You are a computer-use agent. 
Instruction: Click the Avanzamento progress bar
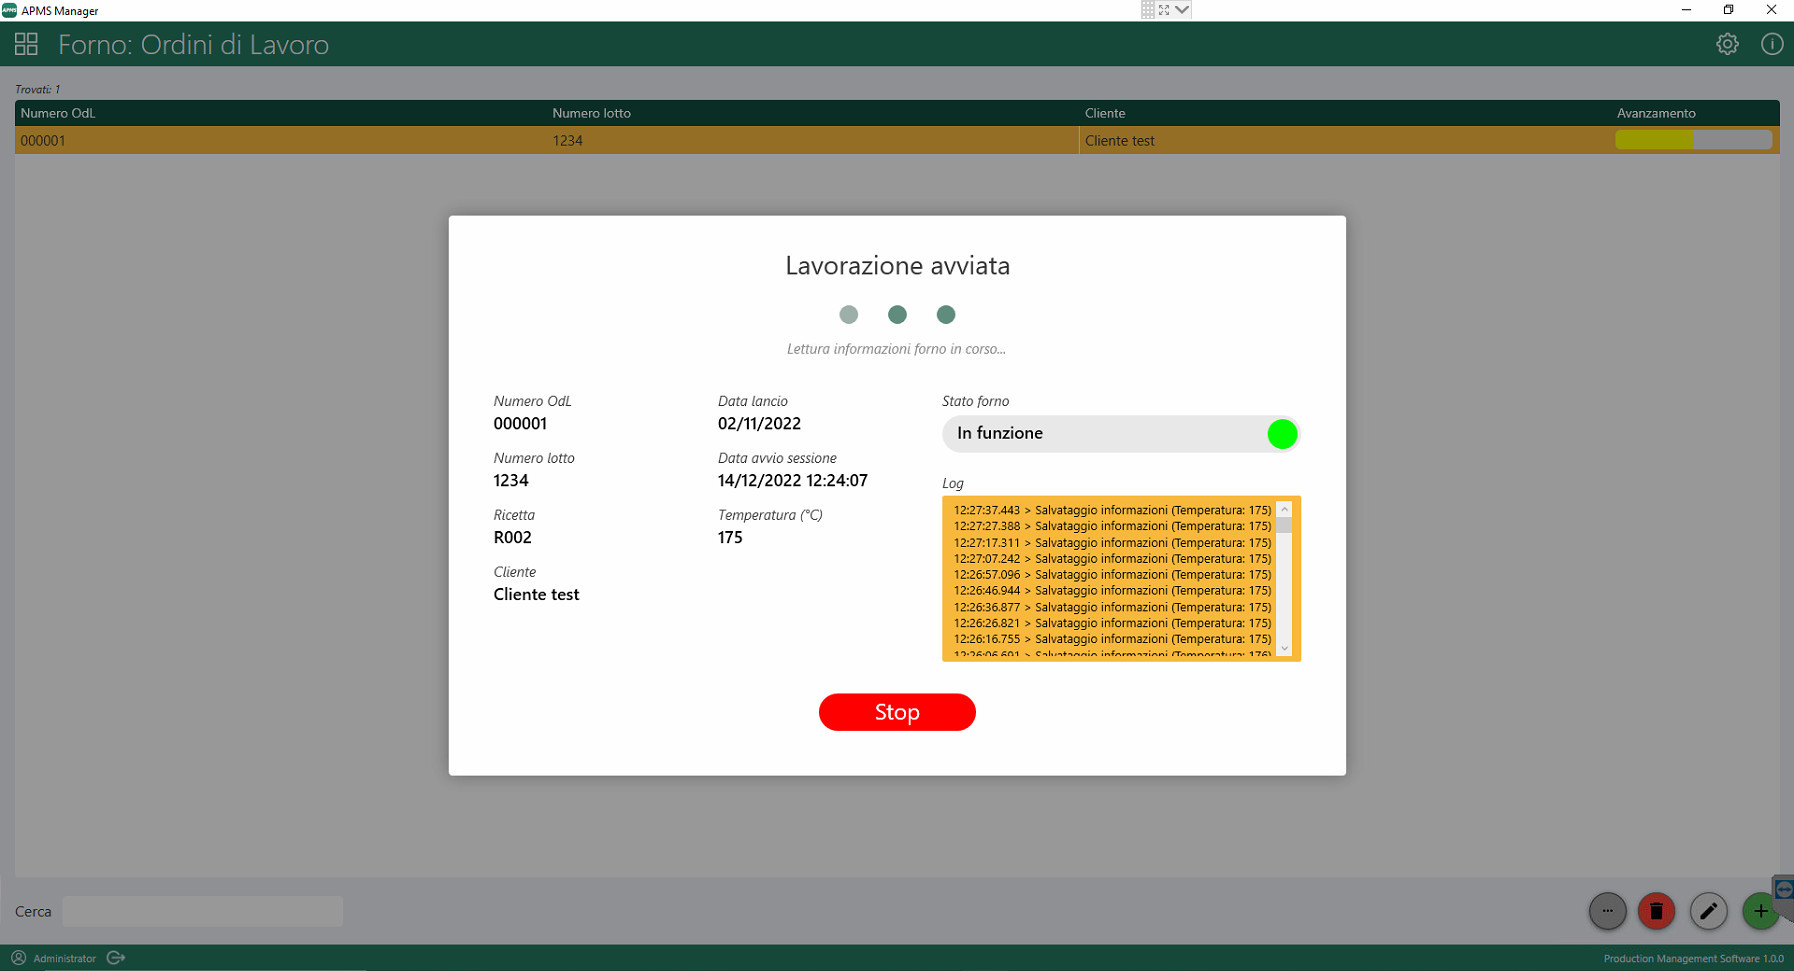(1693, 141)
